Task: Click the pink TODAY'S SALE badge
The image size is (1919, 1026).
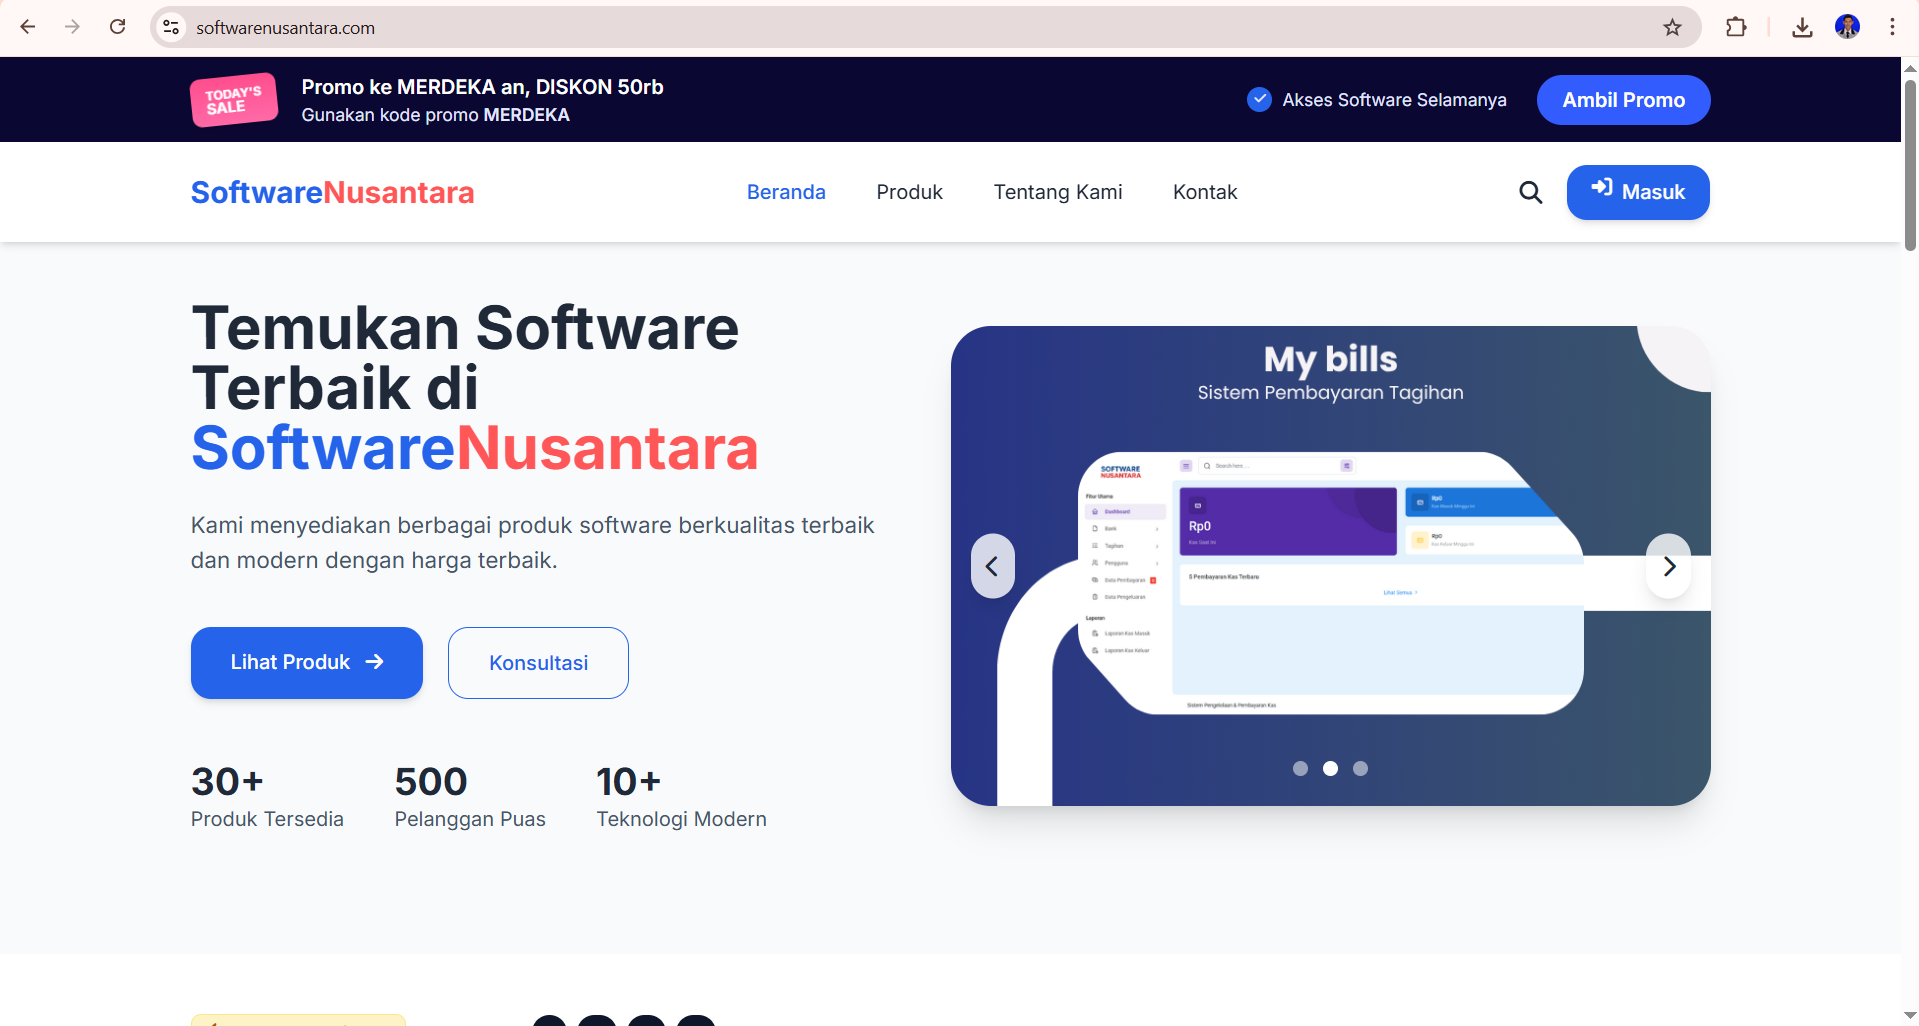Action: [233, 99]
